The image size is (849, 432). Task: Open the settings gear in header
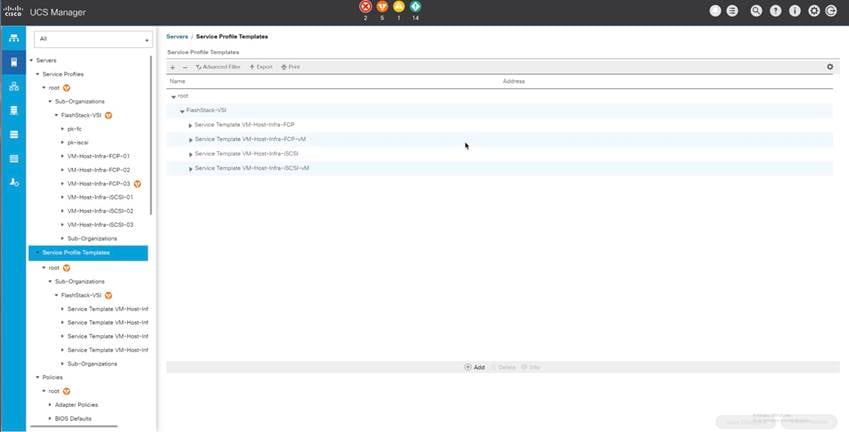pos(814,11)
